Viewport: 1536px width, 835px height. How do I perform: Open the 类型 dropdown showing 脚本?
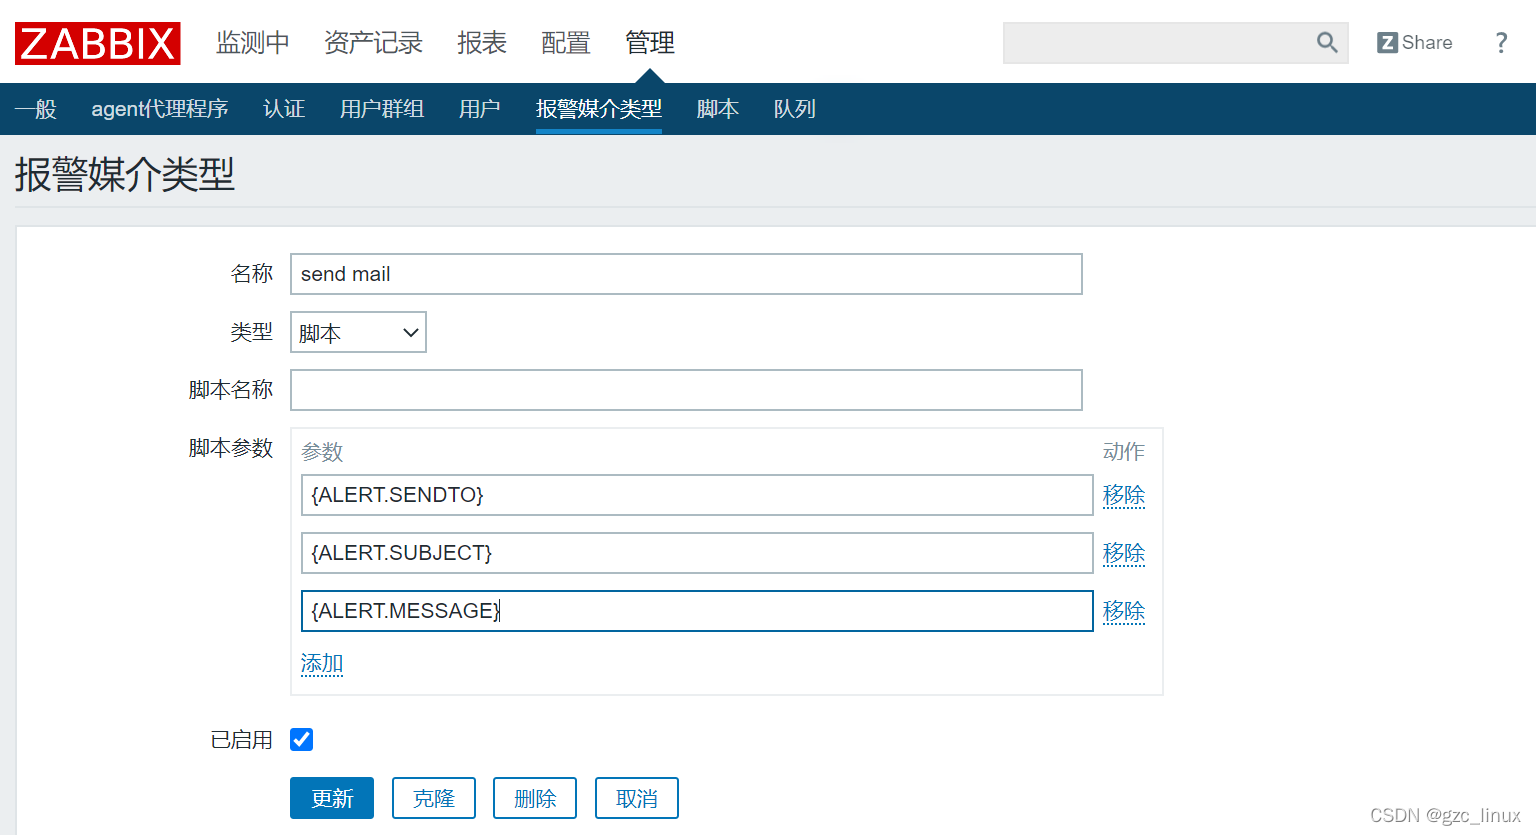tap(358, 332)
